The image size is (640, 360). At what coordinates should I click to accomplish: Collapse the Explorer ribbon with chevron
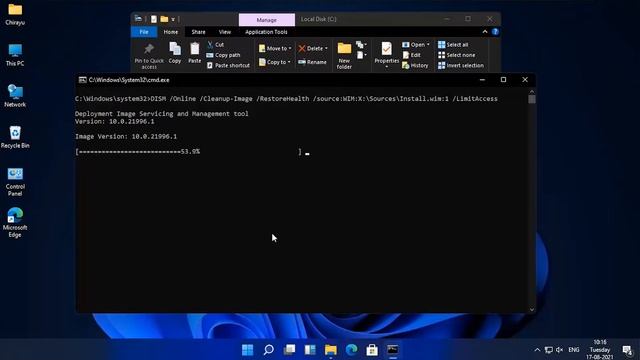pos(484,32)
